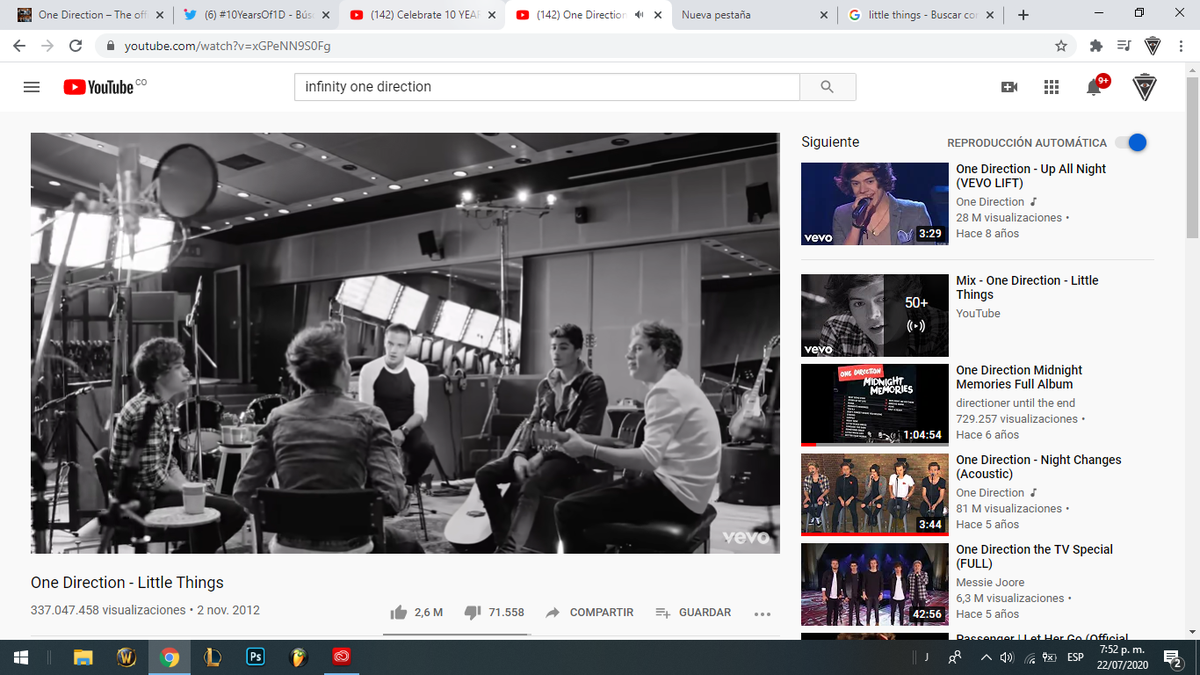Image resolution: width=1200 pixels, height=675 pixels.
Task: Open the more actions three-dot menu
Action: [763, 613]
